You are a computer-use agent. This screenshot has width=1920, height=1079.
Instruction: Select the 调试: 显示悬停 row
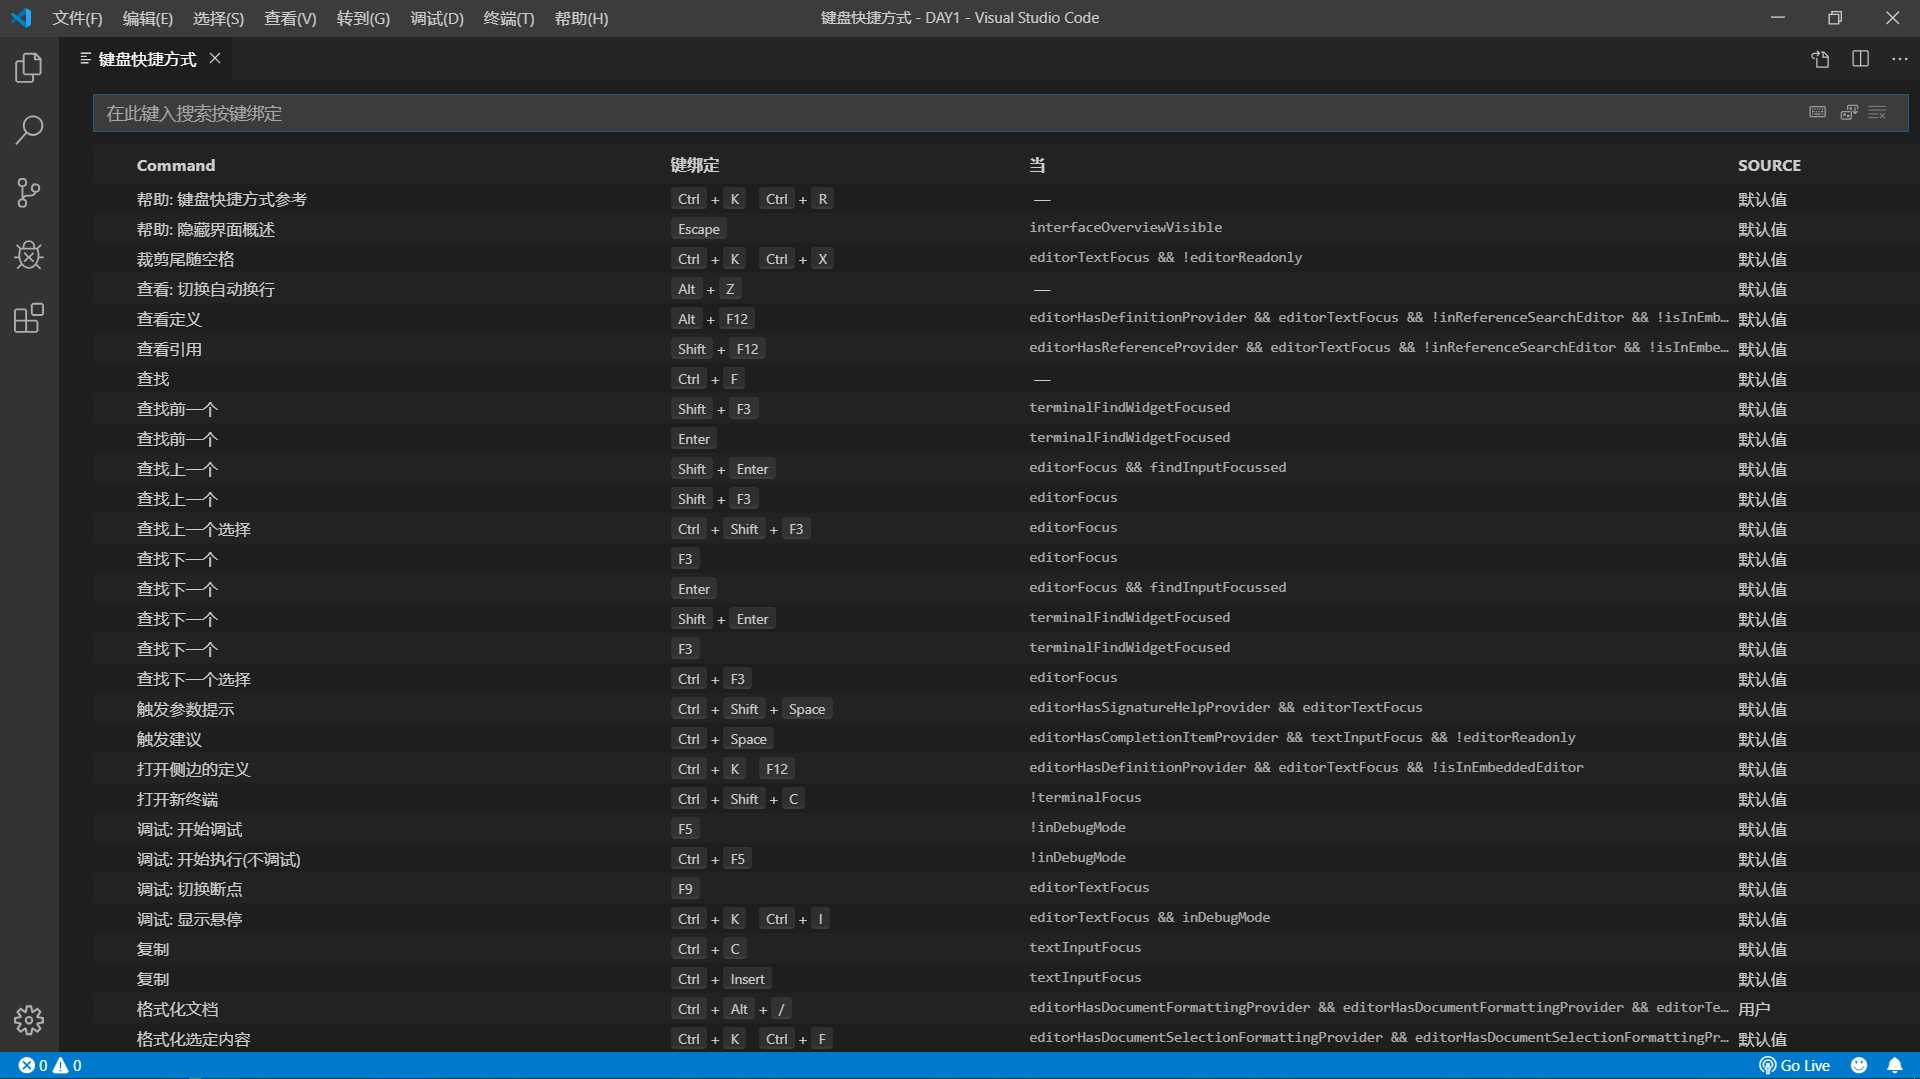[x=1000, y=919]
